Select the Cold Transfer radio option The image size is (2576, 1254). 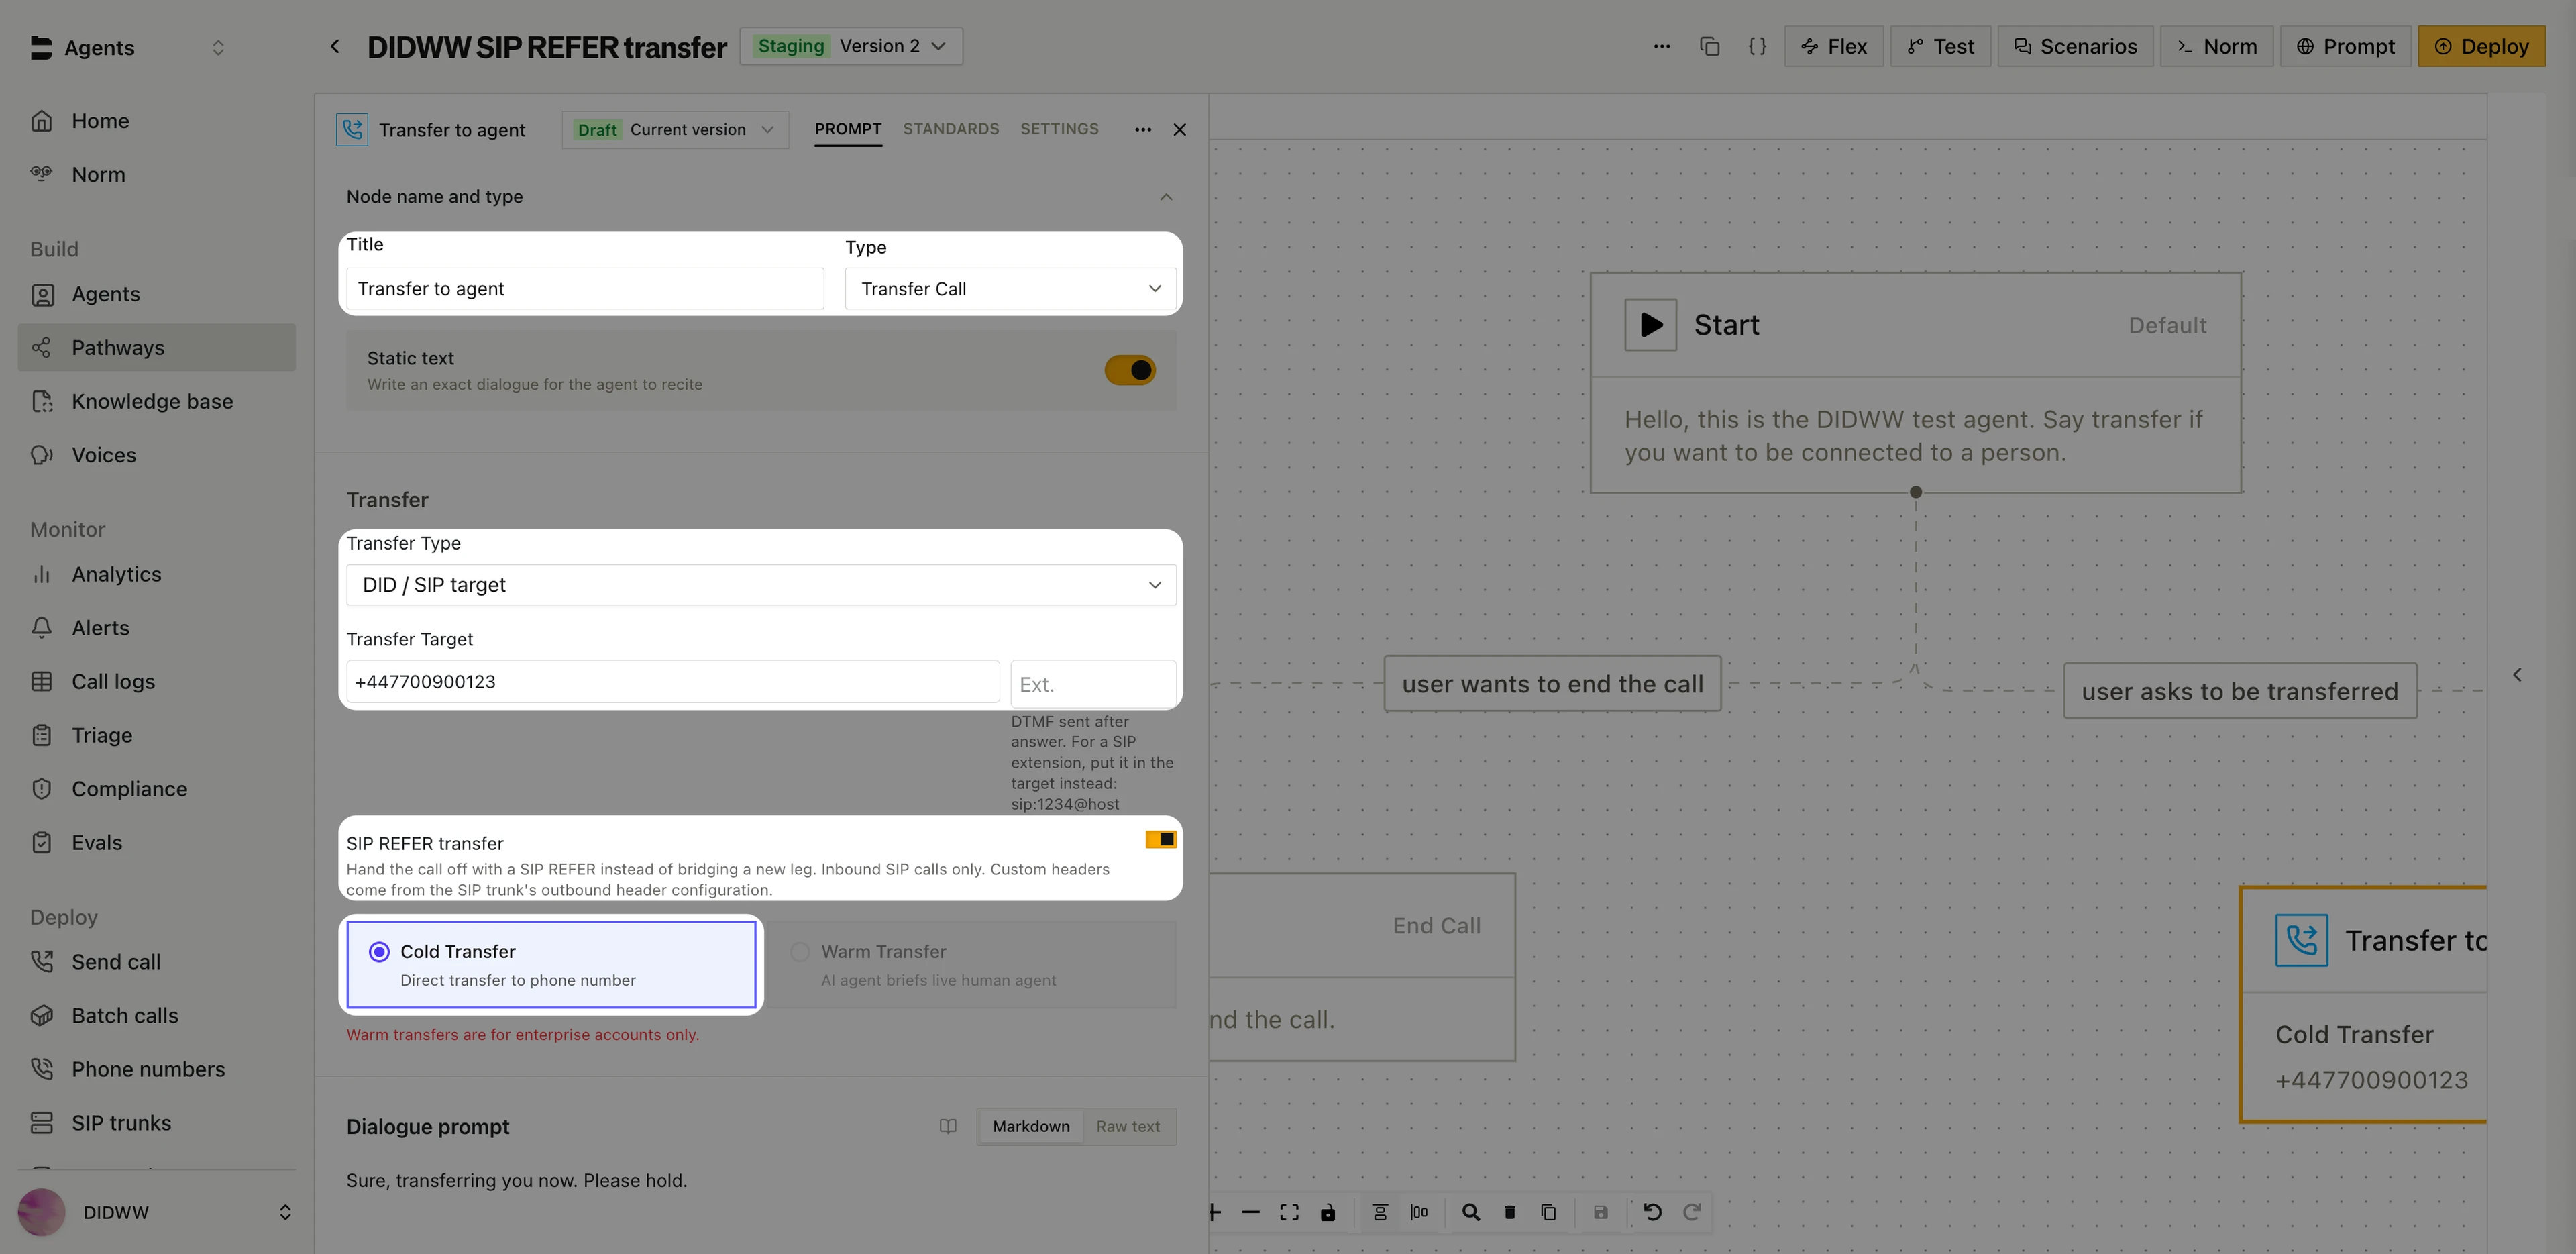pyautogui.click(x=551, y=965)
